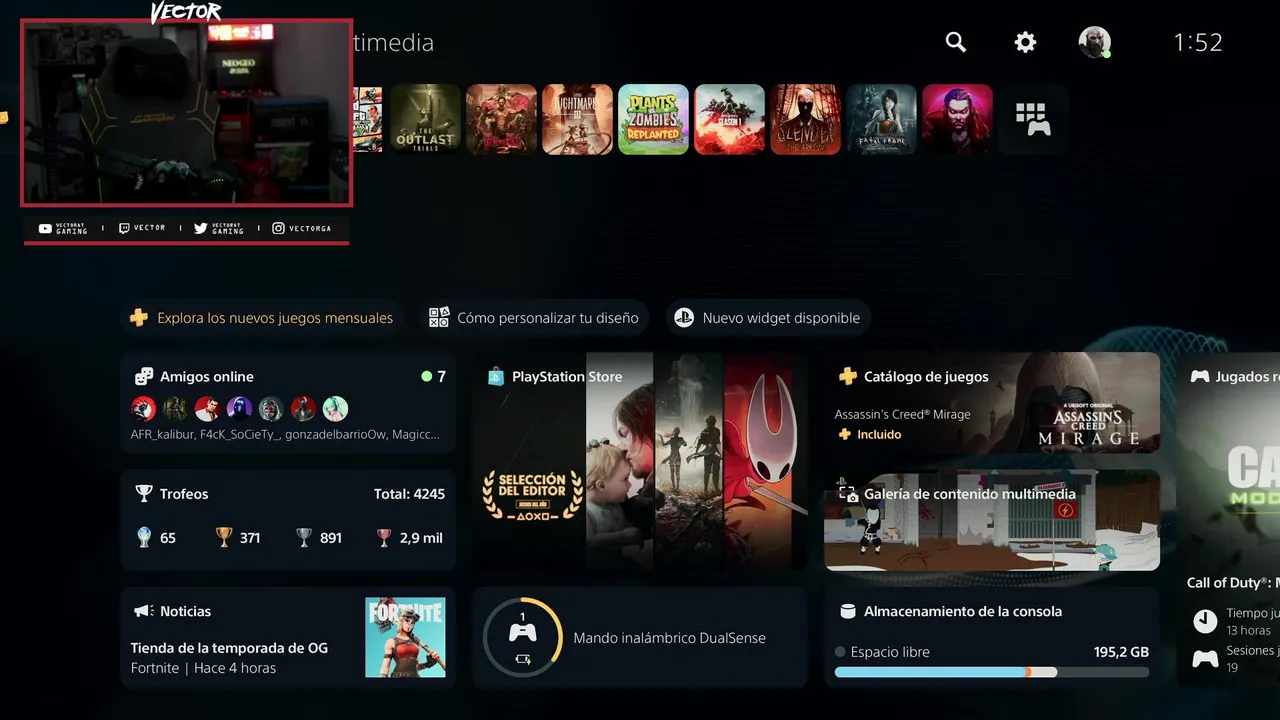Open the Death Stranding store art
1280x720 pixels.
[620, 462]
